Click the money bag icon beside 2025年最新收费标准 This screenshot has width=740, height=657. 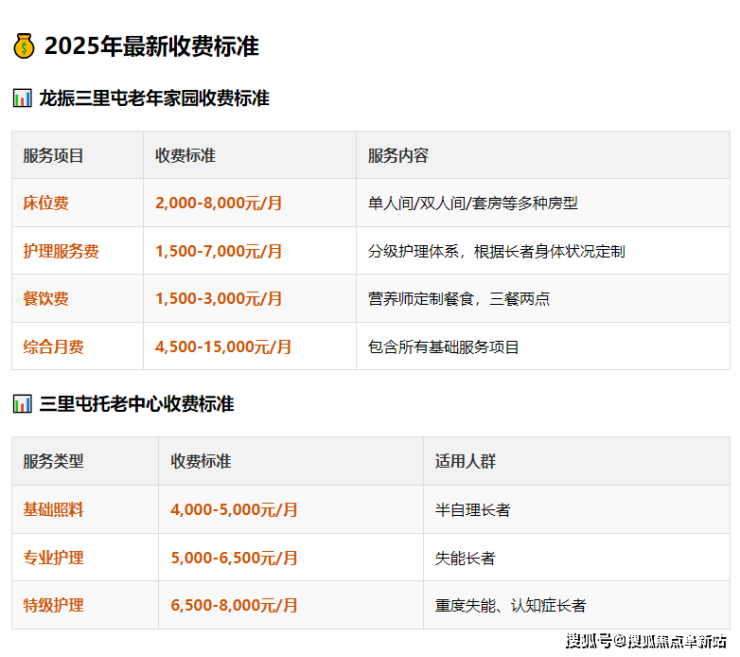pos(24,46)
